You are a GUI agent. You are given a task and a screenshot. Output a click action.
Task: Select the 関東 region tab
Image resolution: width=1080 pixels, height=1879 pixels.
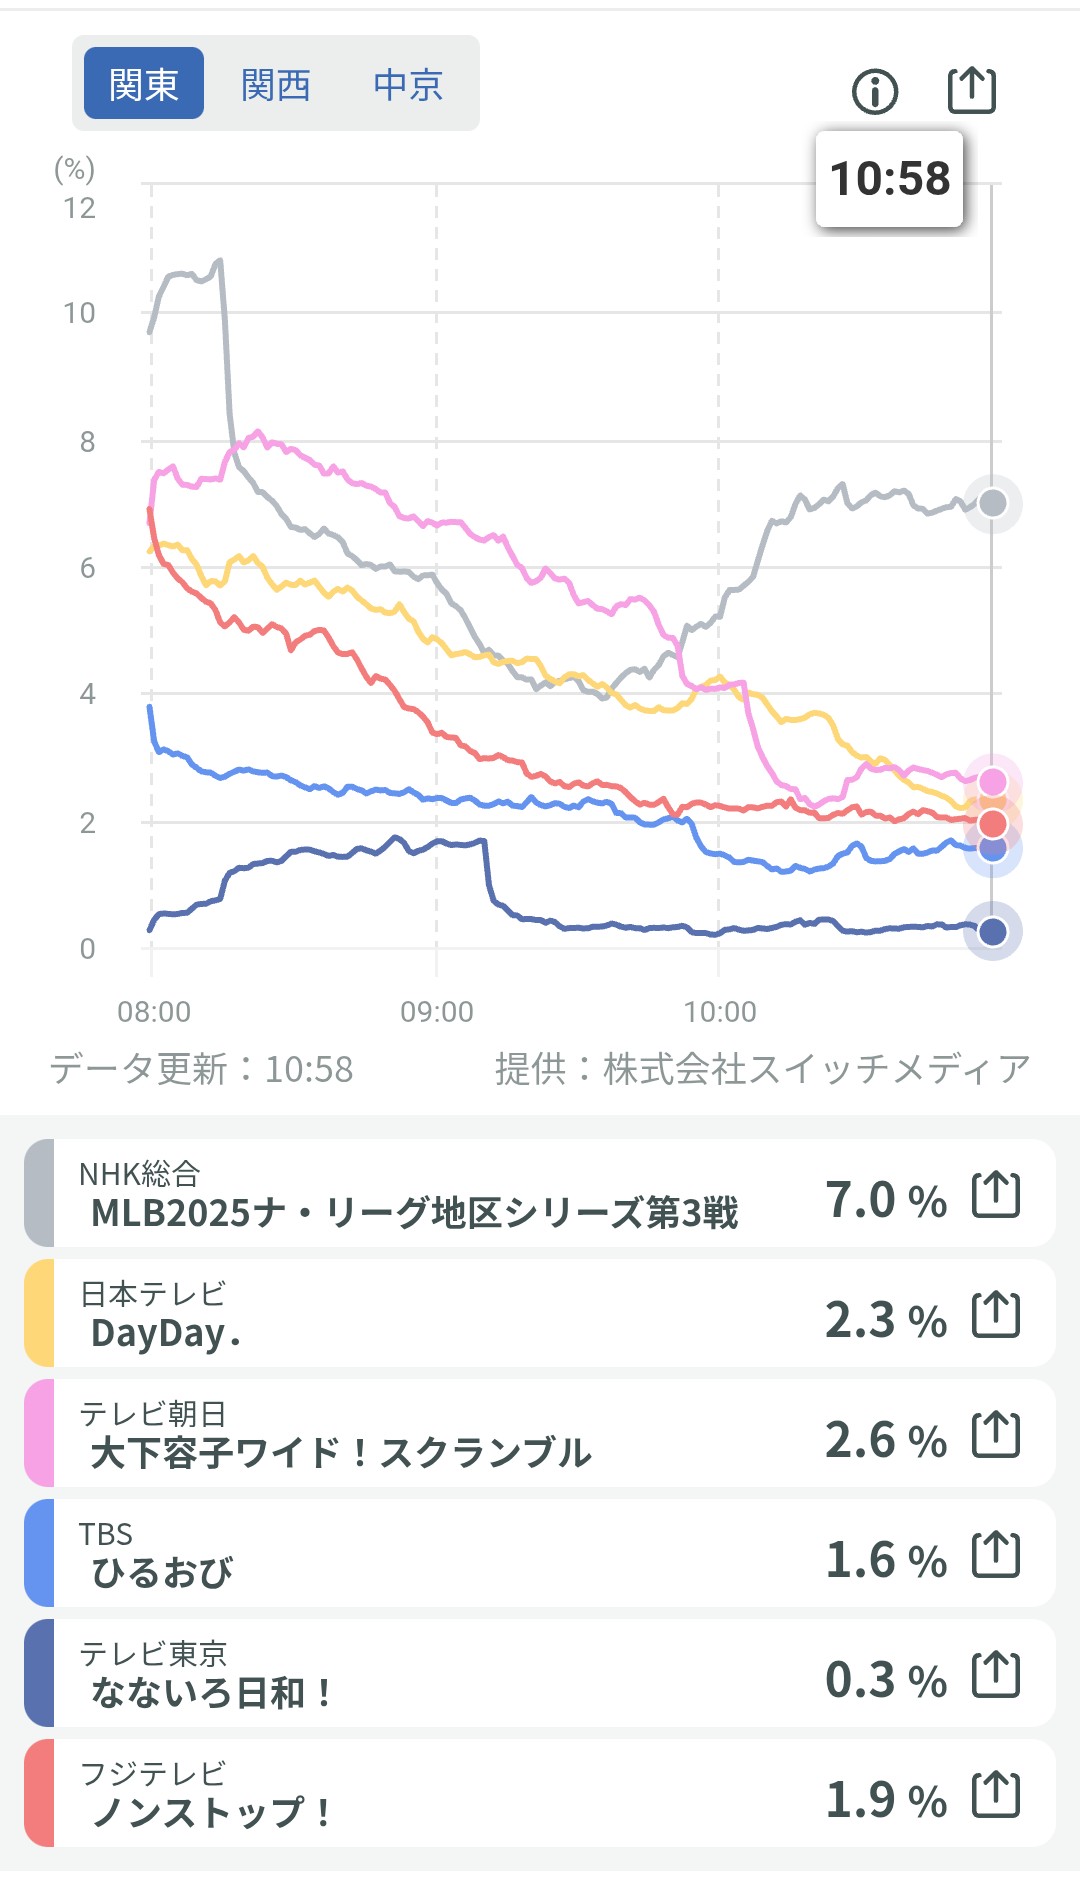pos(144,84)
